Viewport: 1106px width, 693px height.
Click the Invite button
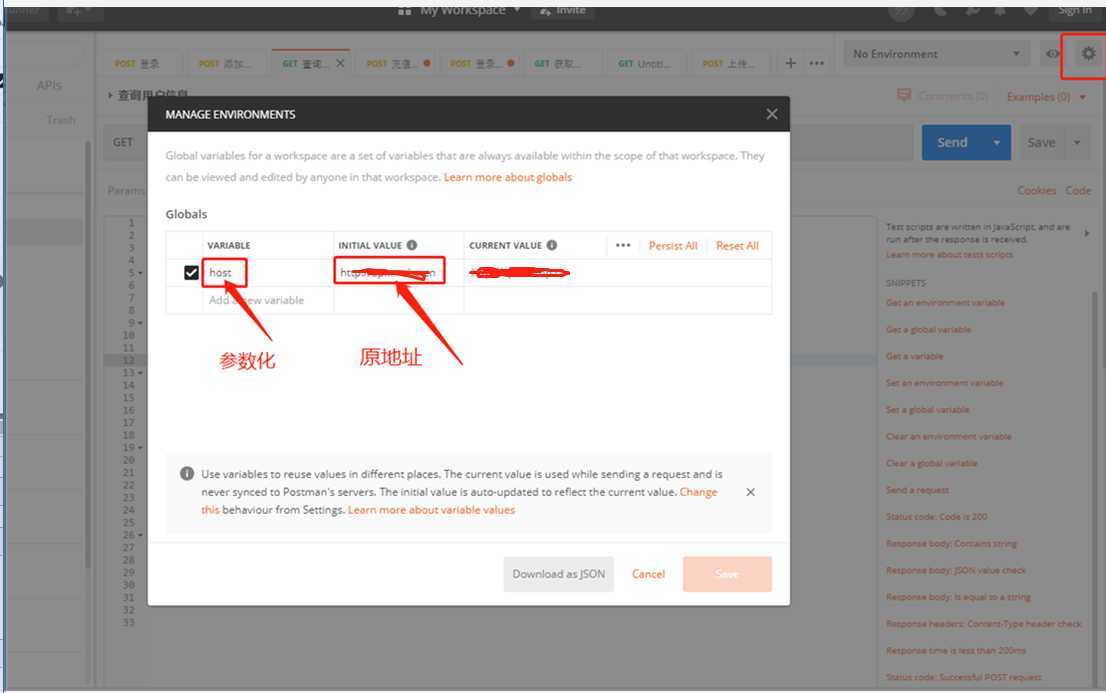[564, 11]
